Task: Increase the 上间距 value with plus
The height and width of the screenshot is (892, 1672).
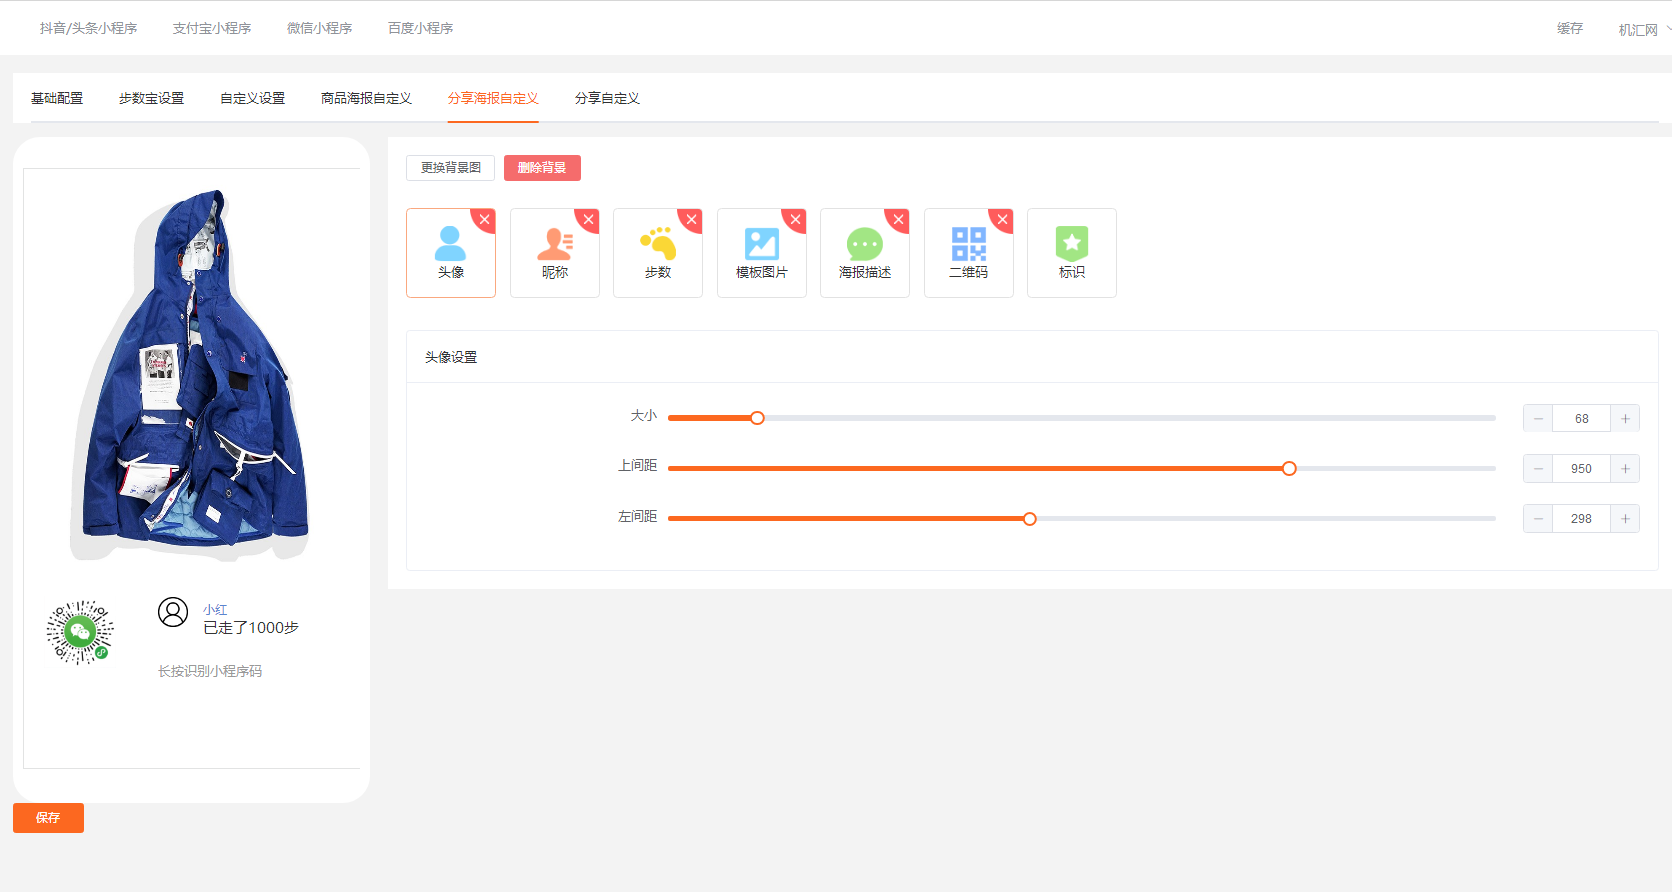Action: pyautogui.click(x=1625, y=468)
